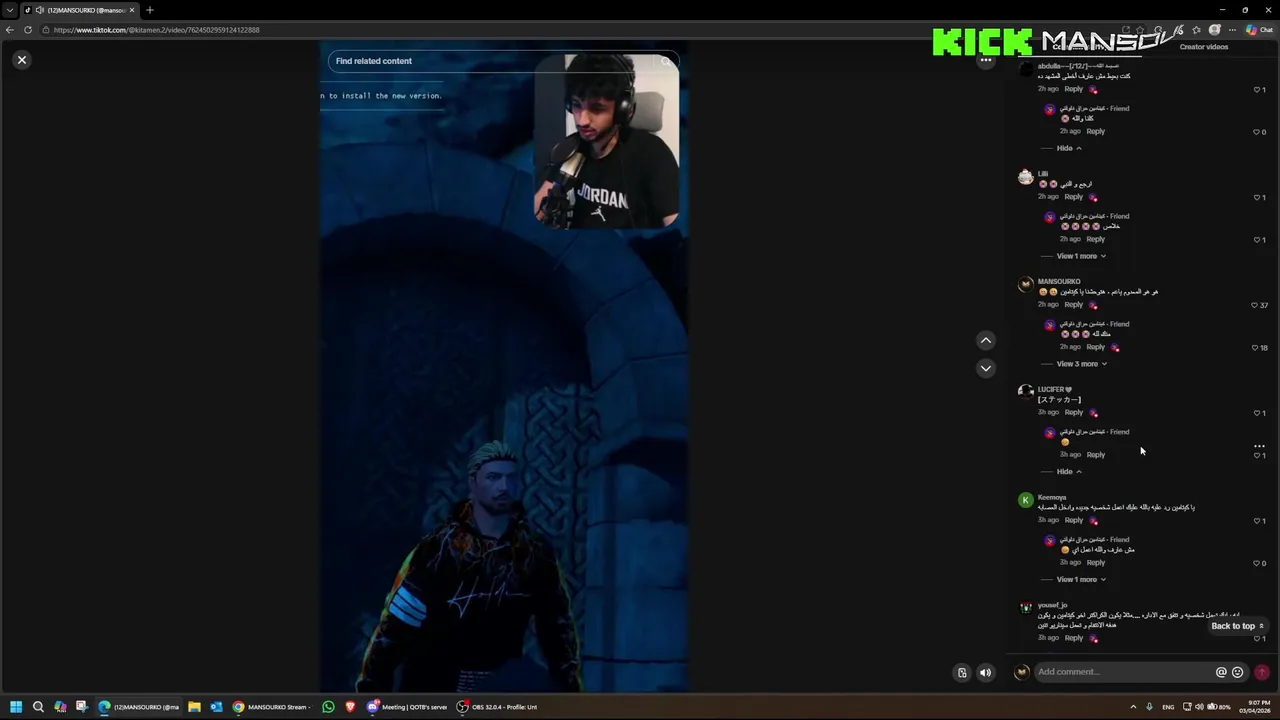The image size is (1280, 720).
Task: Open Keemoya's green K avatar
Action: [1025, 500]
